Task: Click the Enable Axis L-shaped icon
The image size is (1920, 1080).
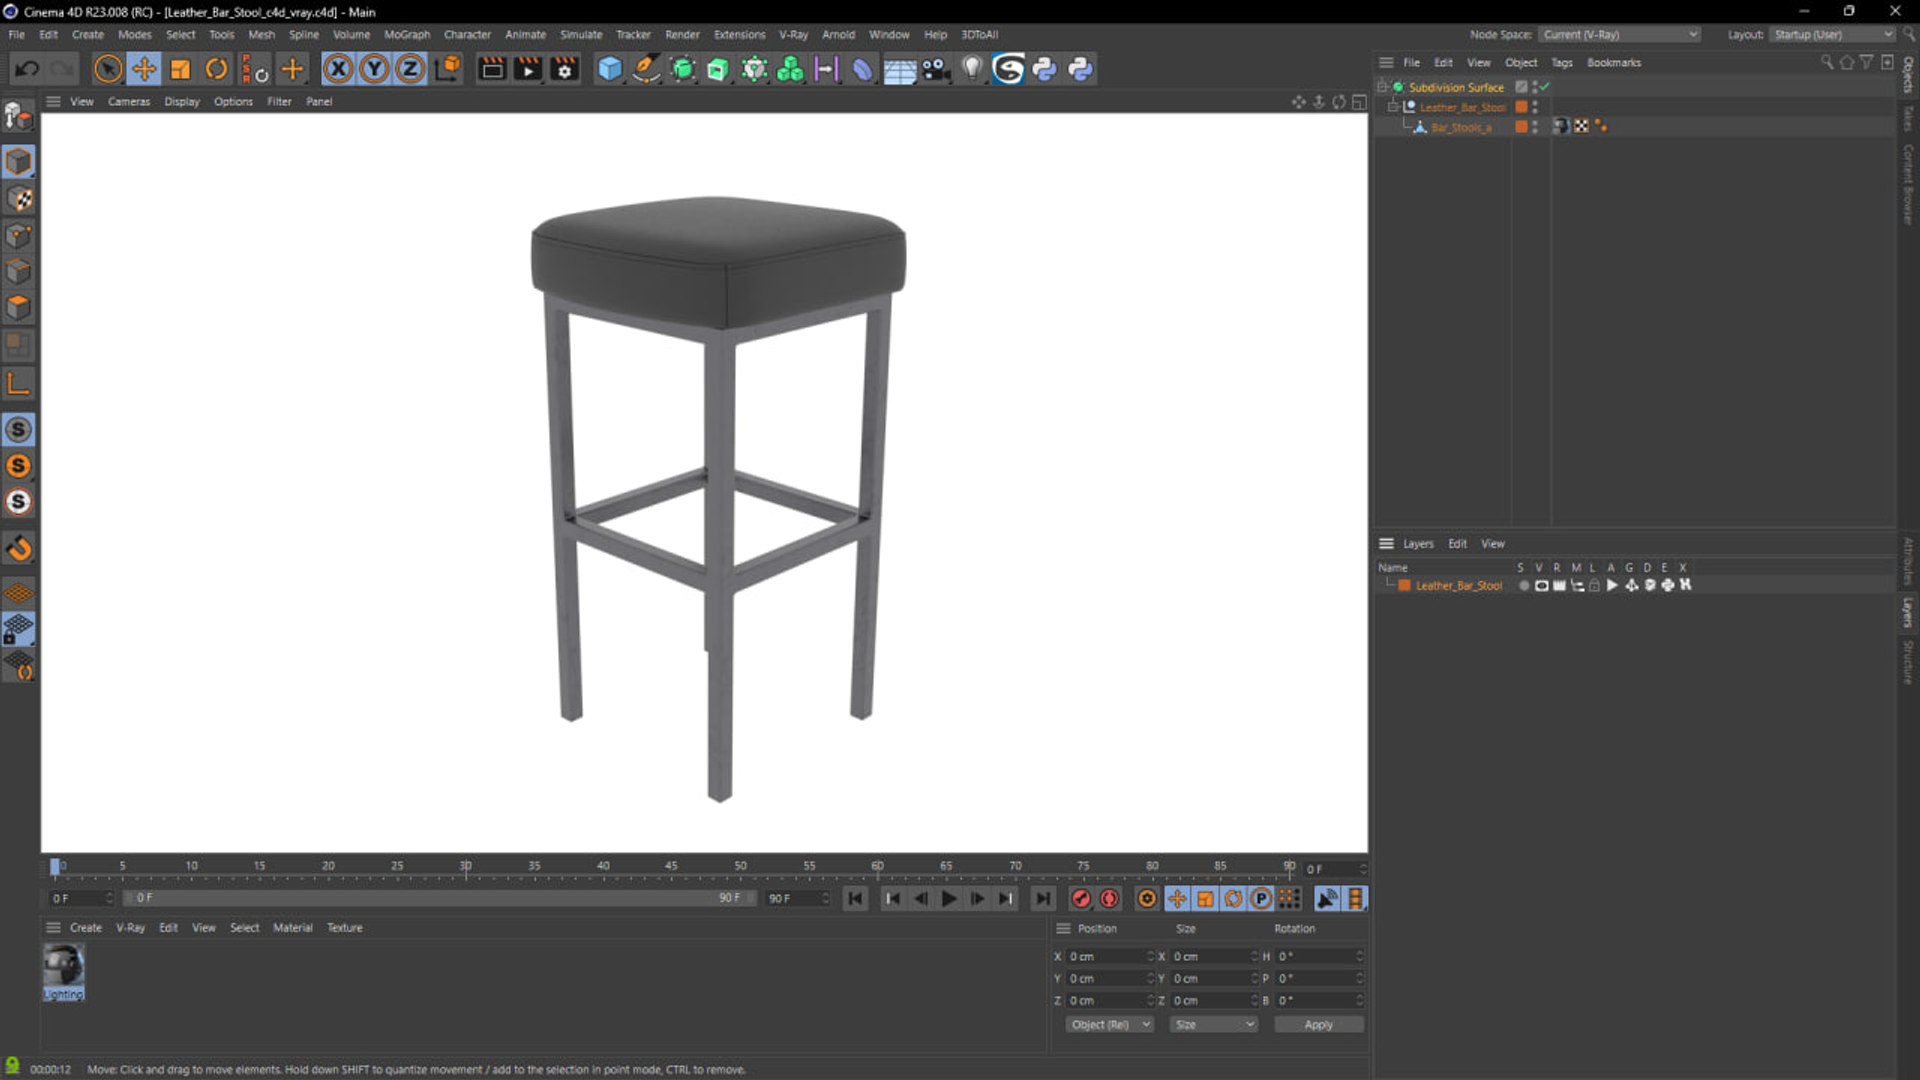Action: [x=19, y=383]
